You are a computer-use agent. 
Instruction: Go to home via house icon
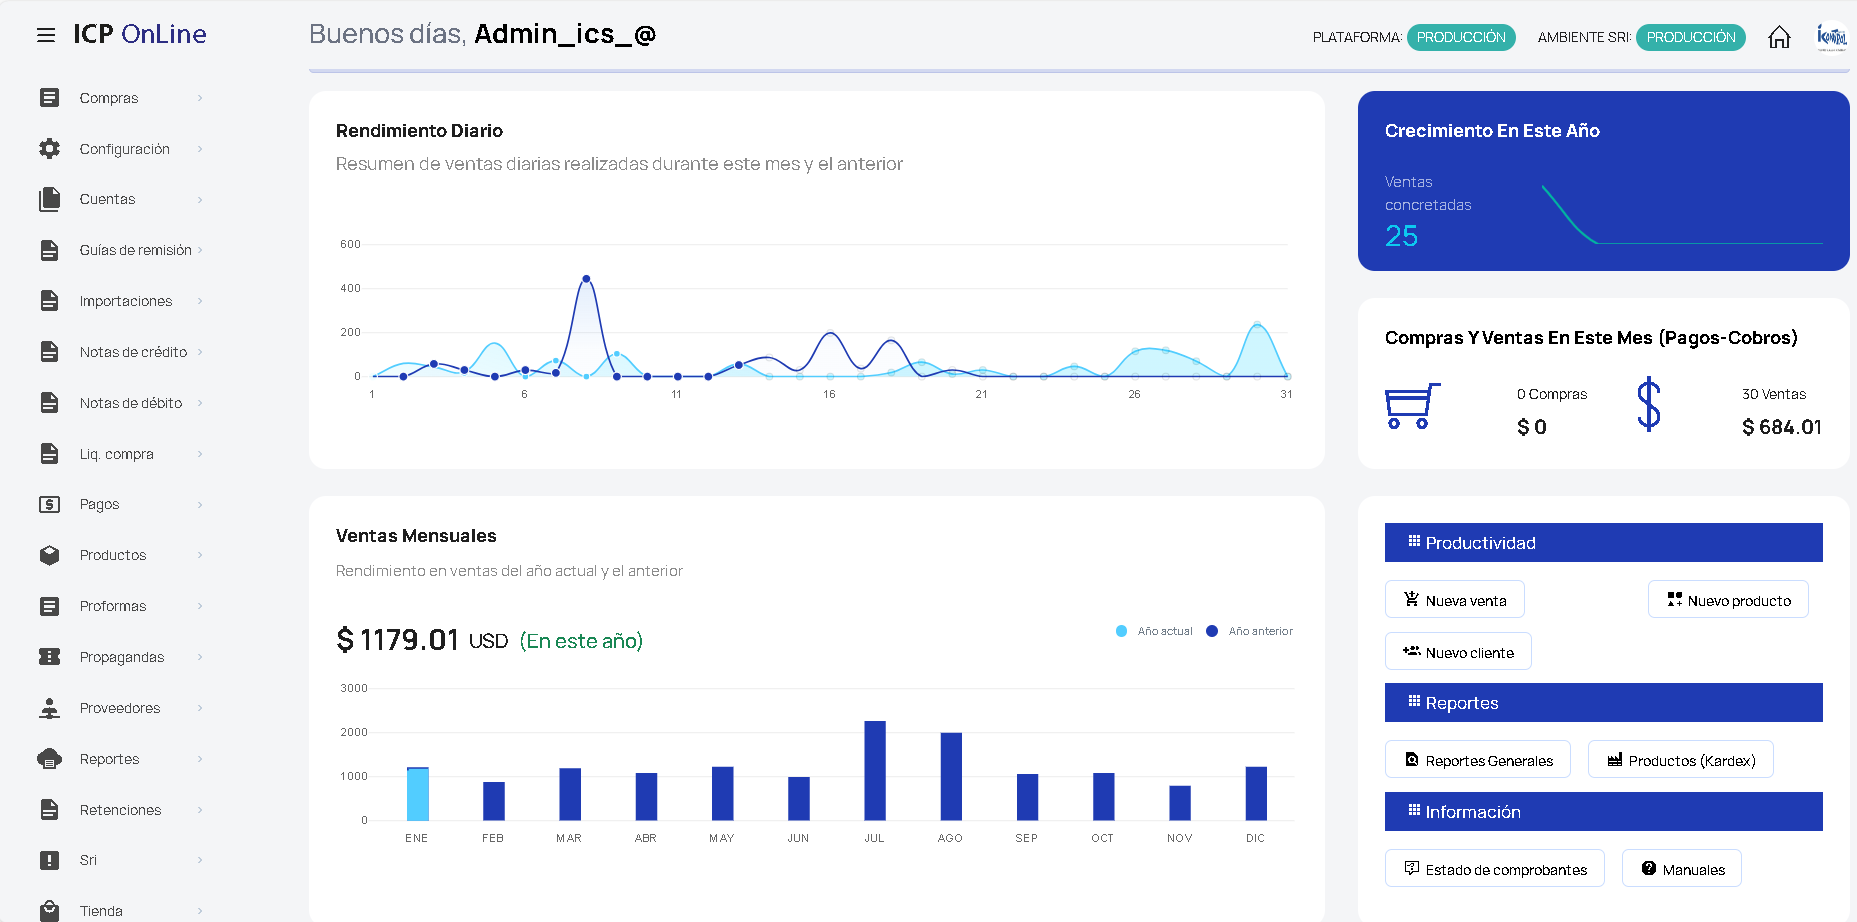coord(1779,37)
